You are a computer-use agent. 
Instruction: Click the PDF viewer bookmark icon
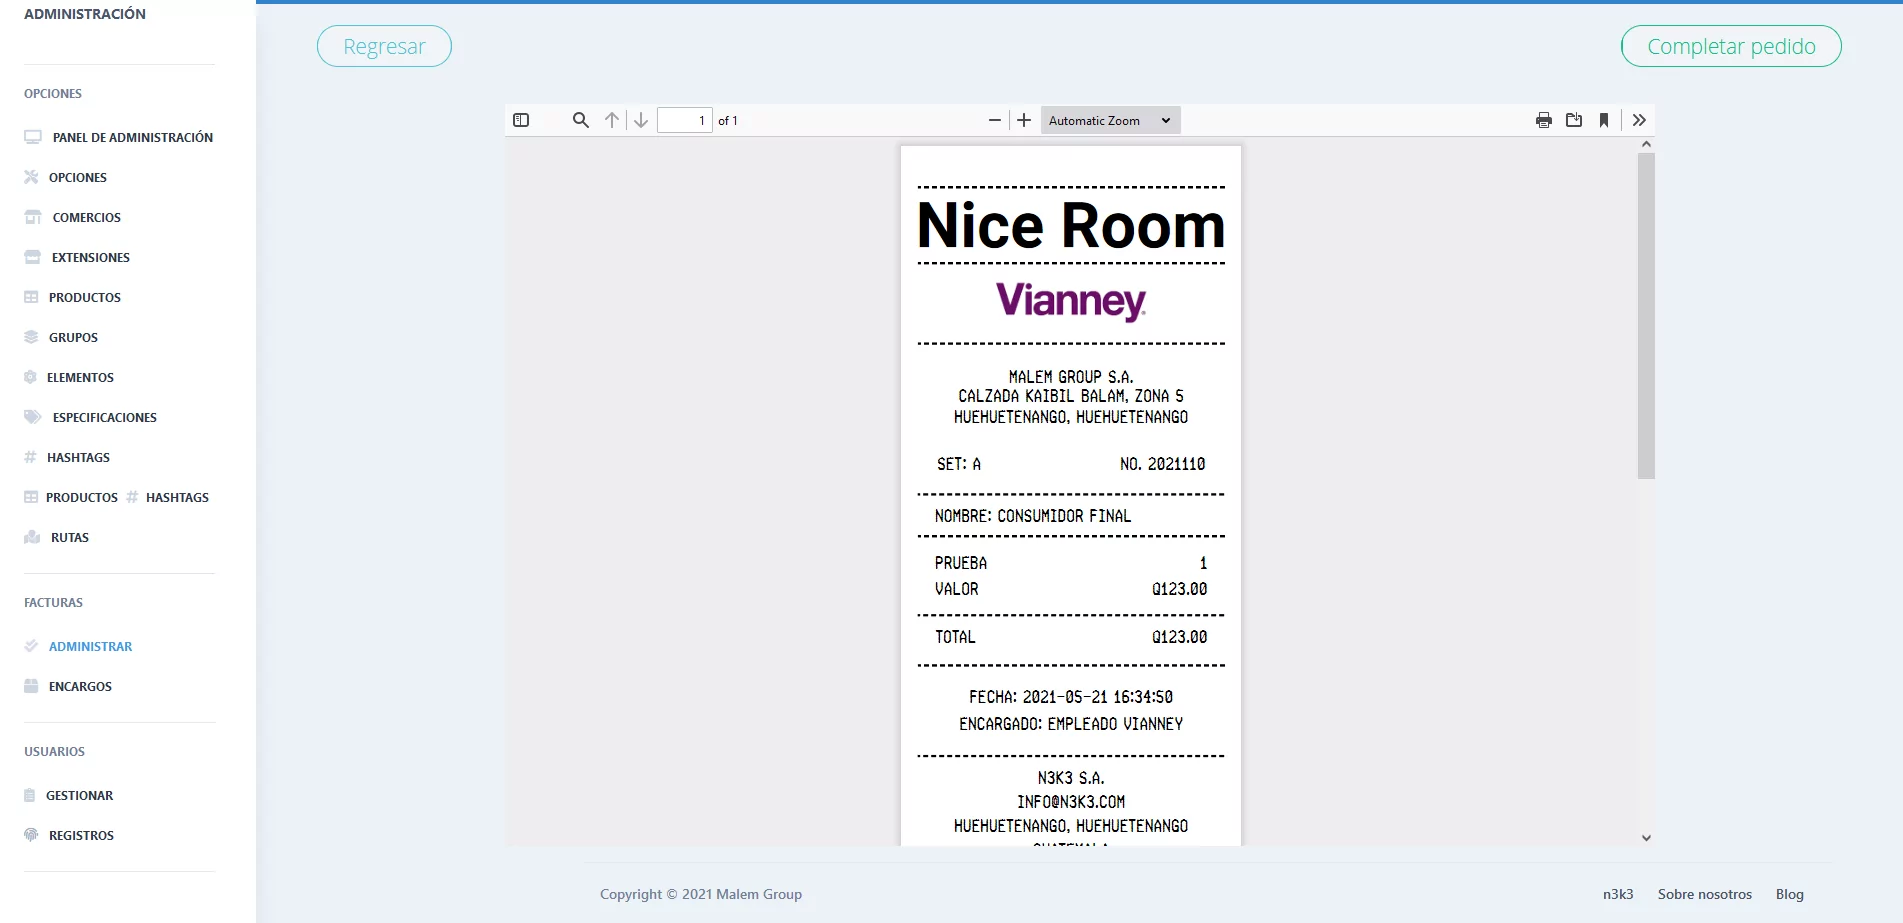click(x=1604, y=120)
